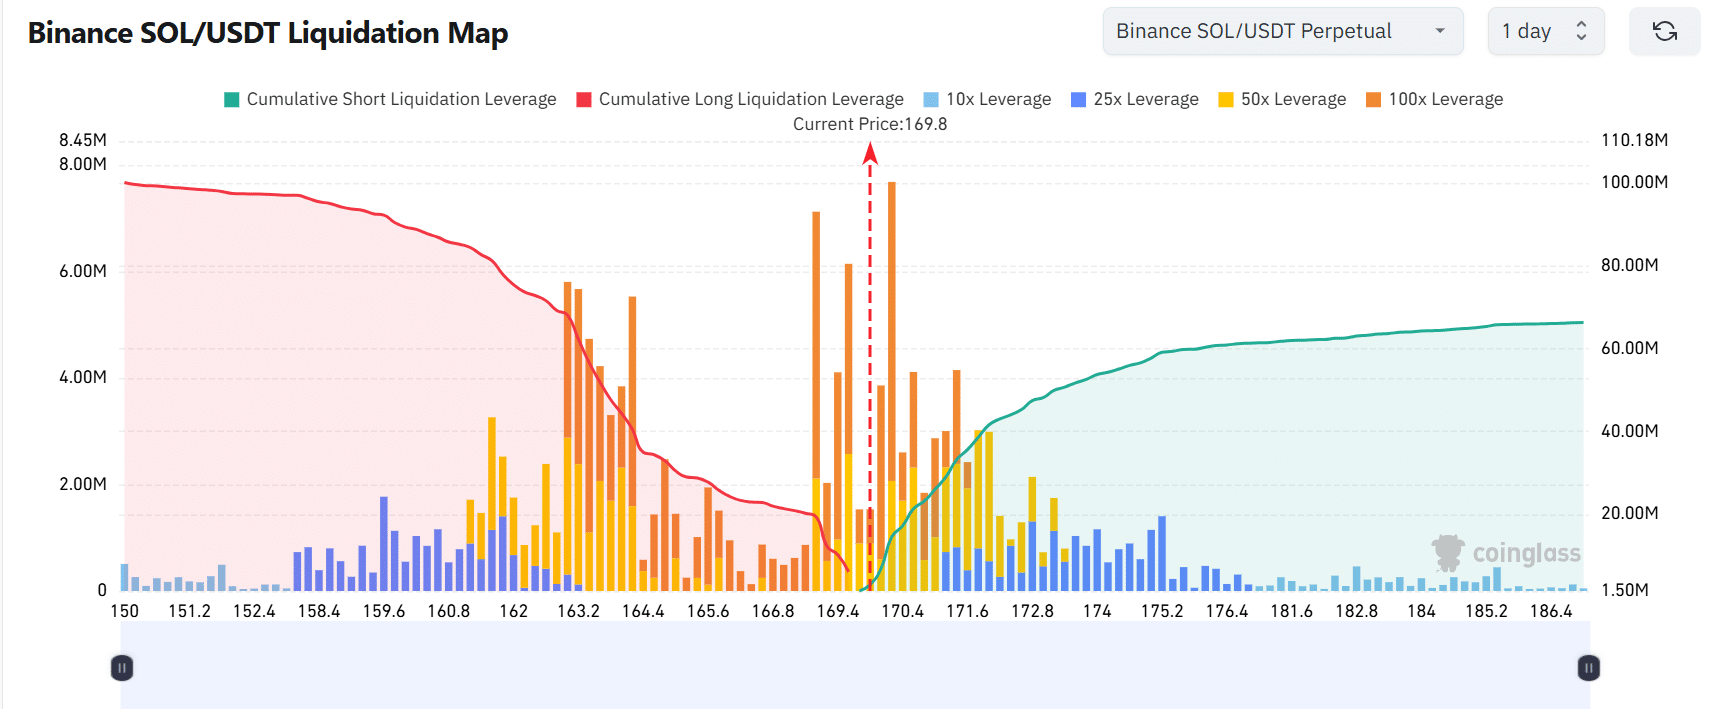Open the Binance SOL/USDT Perpetual dropdown

[1282, 32]
